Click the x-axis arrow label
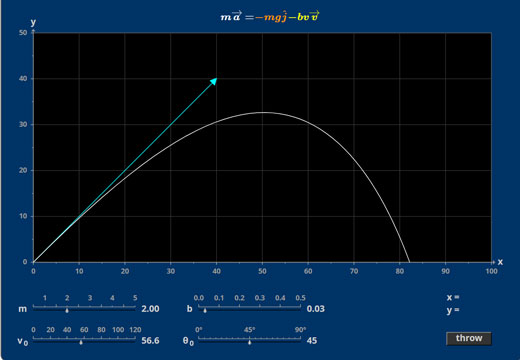Image resolution: width=520 pixels, height=360 pixels. tap(500, 262)
